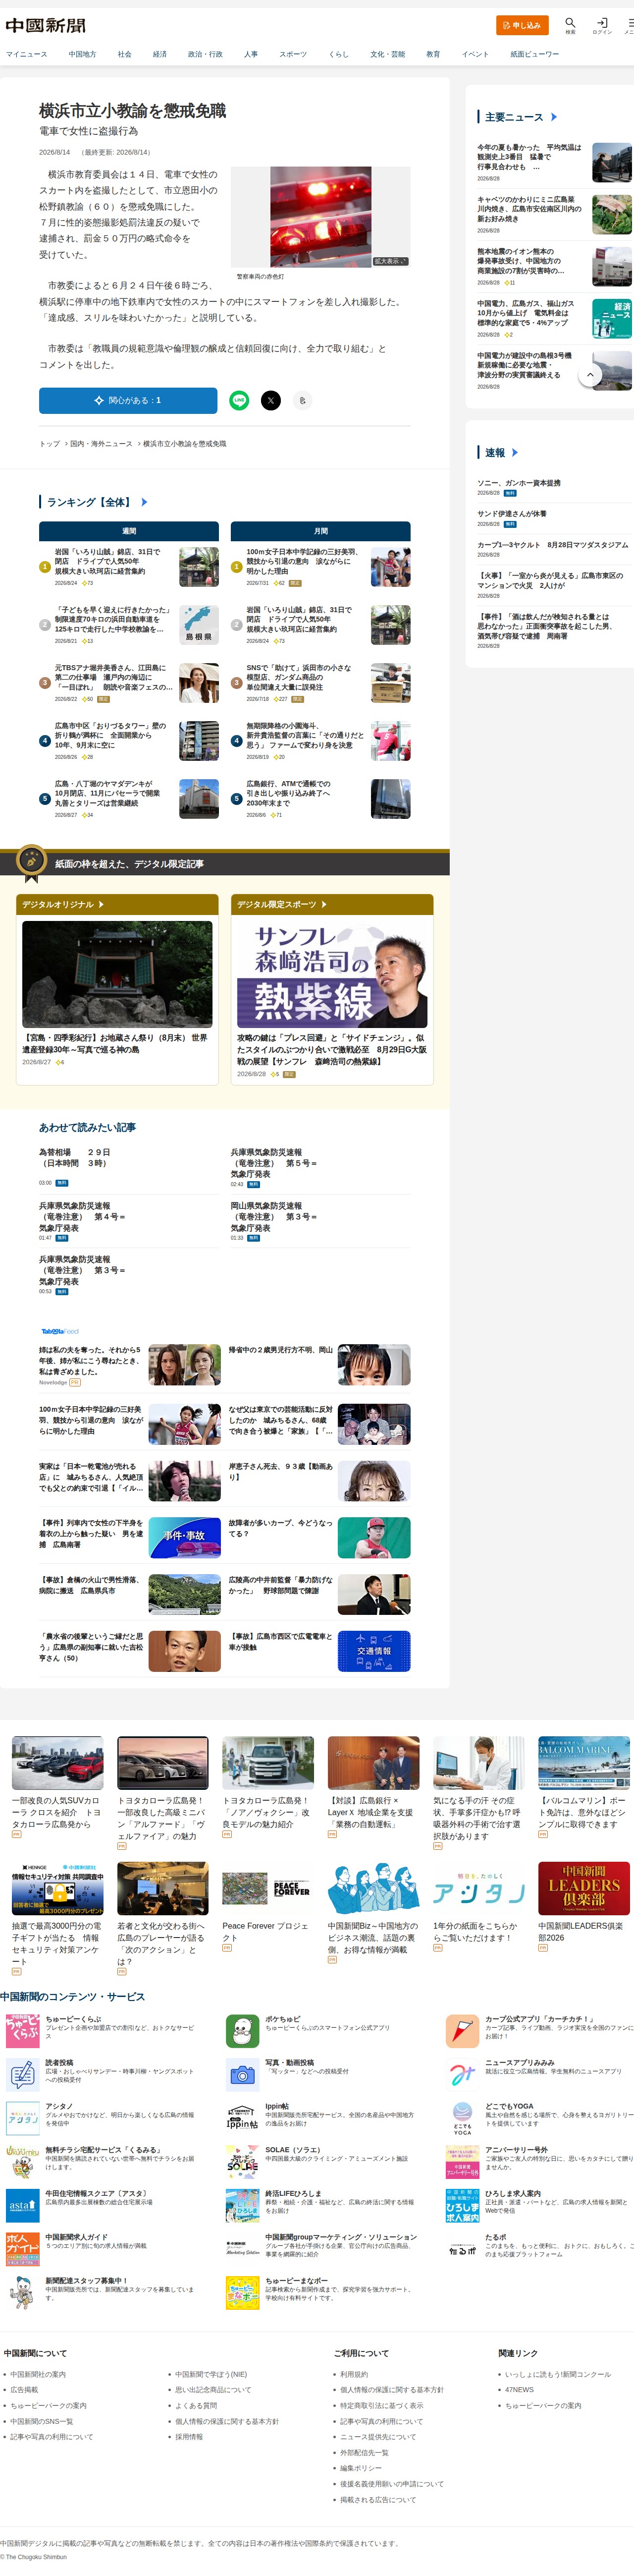Open the 事件・事故 blue thumbnail
This screenshot has height=2576, width=634.
tap(185, 1538)
